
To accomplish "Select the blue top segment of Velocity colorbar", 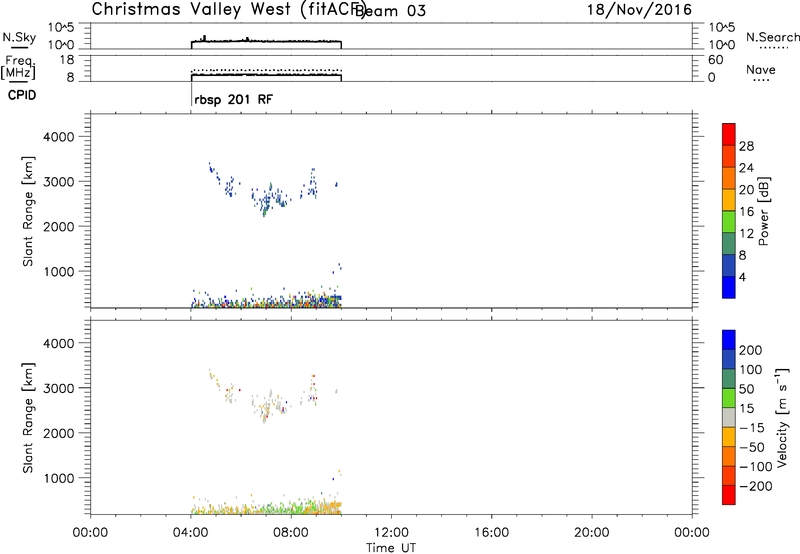I will coord(729,340).
